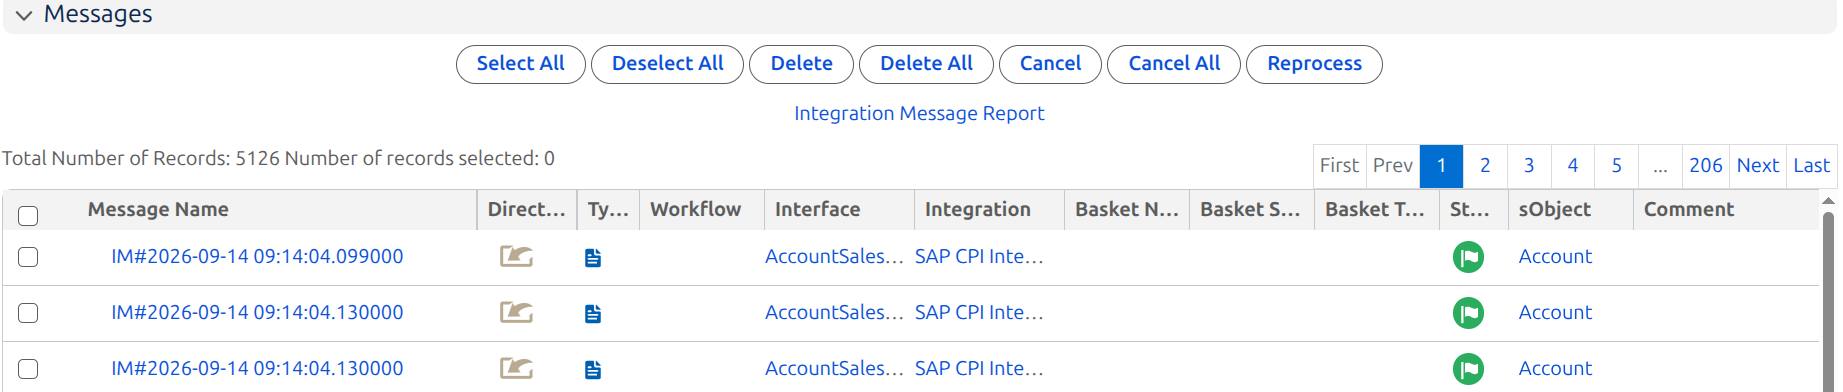1843x392 pixels.
Task: Jump to page 206 in pagination
Action: pyautogui.click(x=1706, y=166)
